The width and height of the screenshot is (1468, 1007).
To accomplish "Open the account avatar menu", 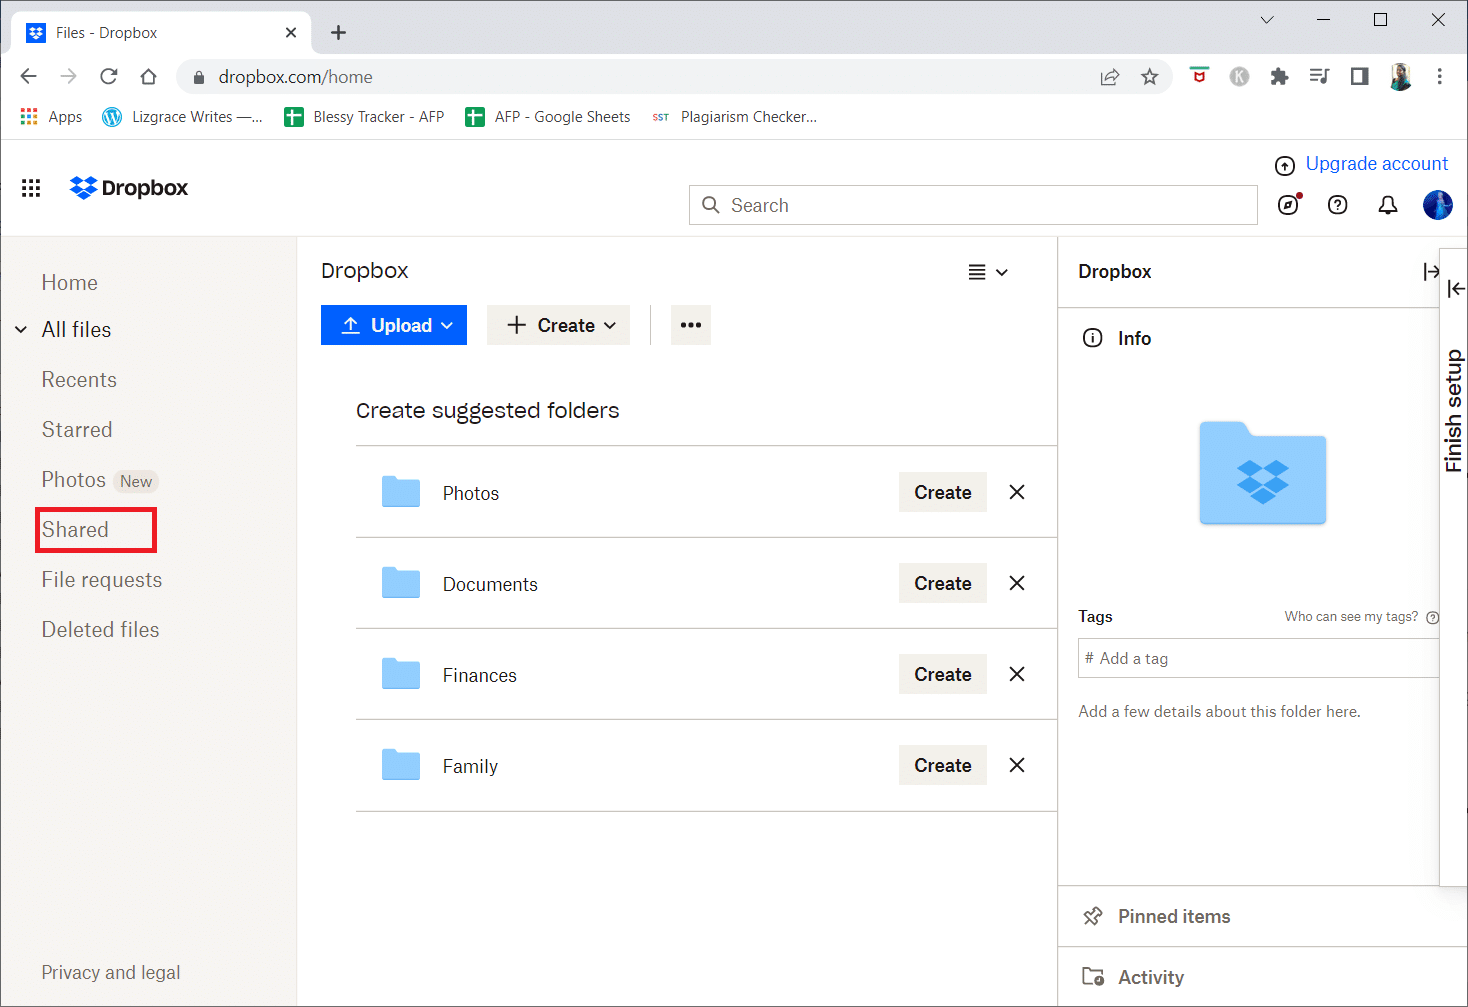I will (x=1438, y=205).
